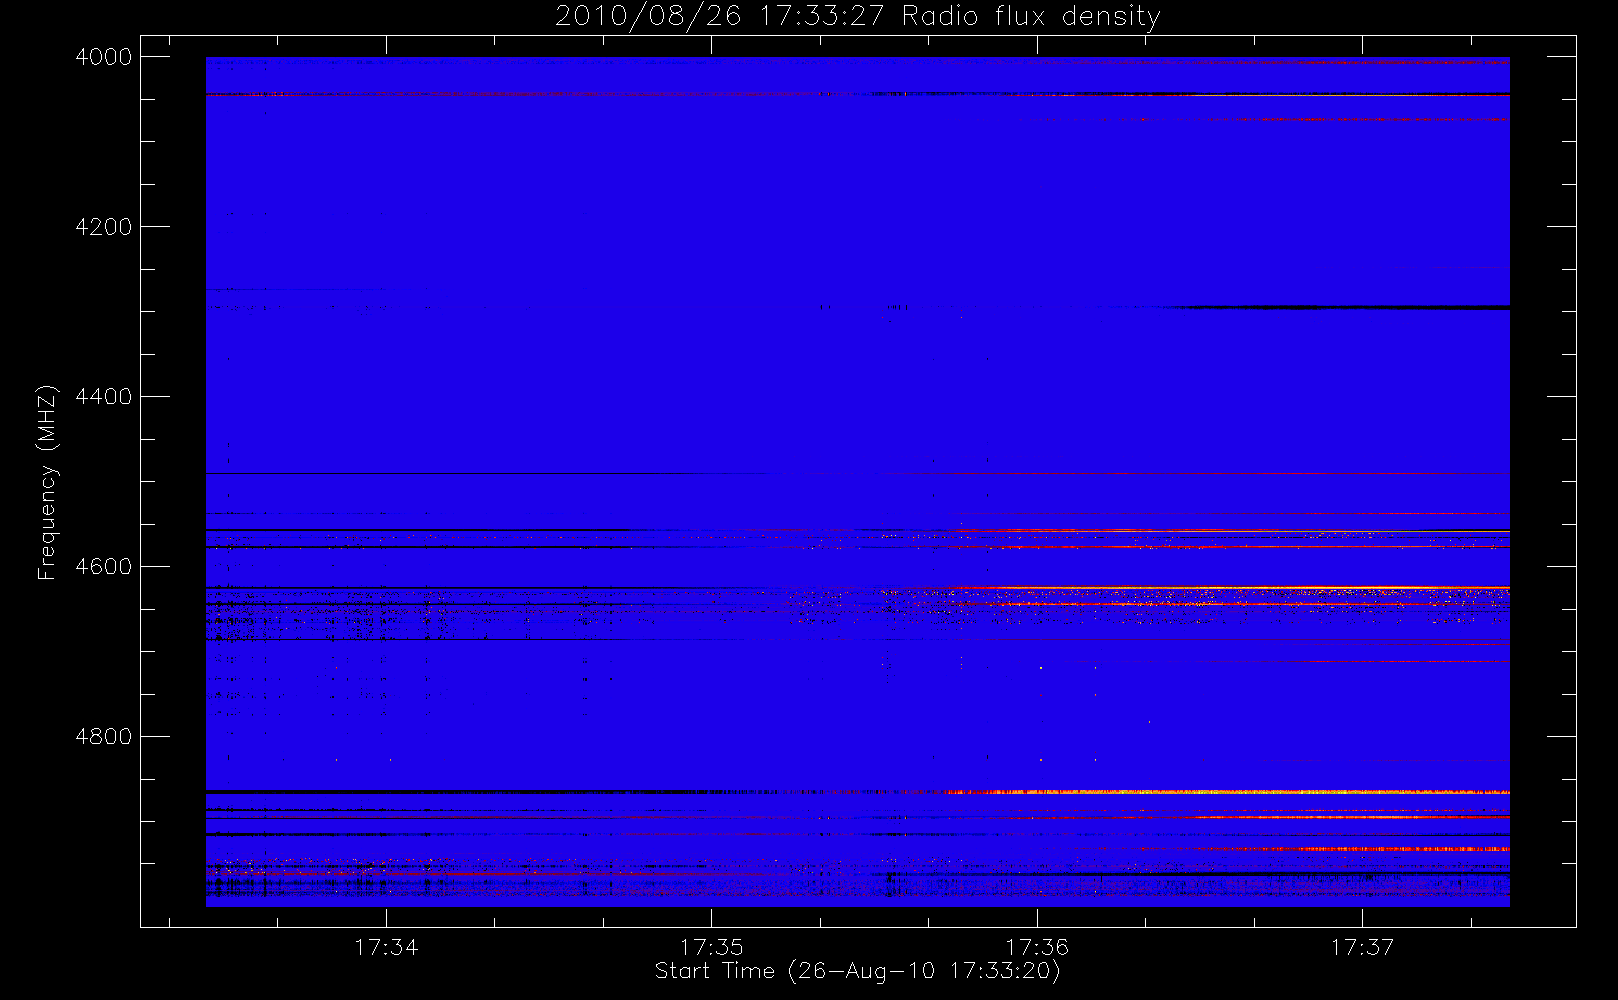The image size is (1618, 1000).
Task: Select the 17:36 time axis label
Action: click(x=1037, y=947)
